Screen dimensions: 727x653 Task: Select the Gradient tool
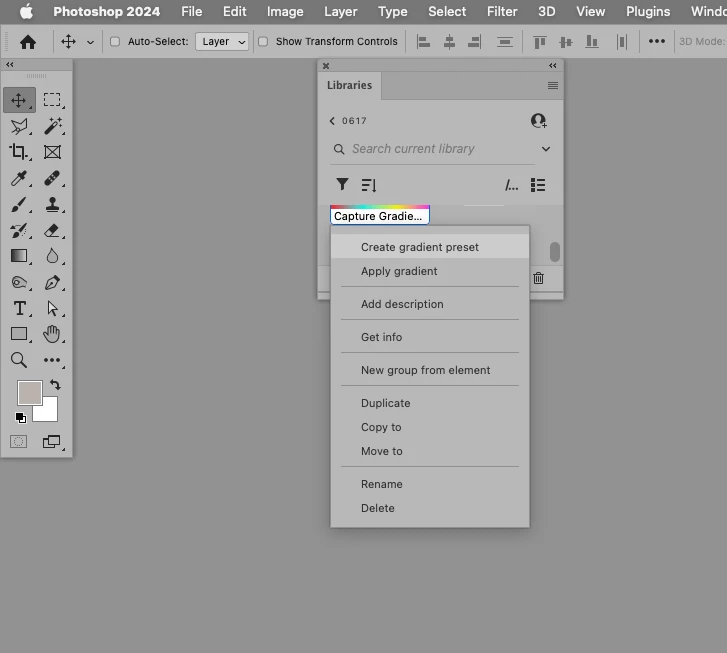point(19,256)
